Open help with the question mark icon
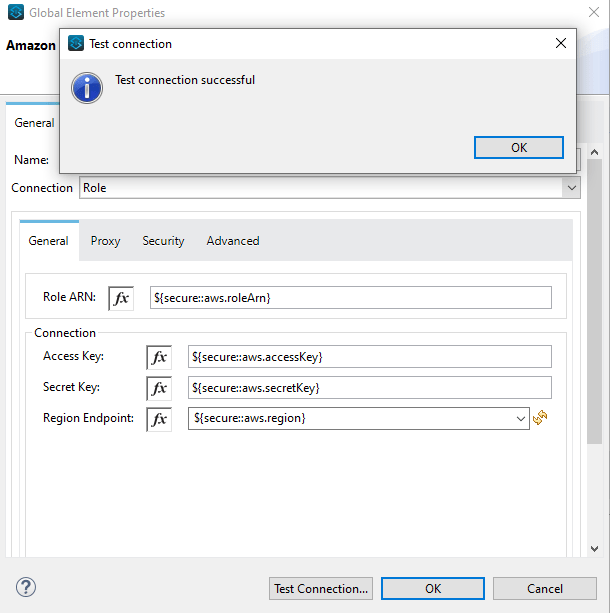The height and width of the screenshot is (613, 610). (26, 587)
